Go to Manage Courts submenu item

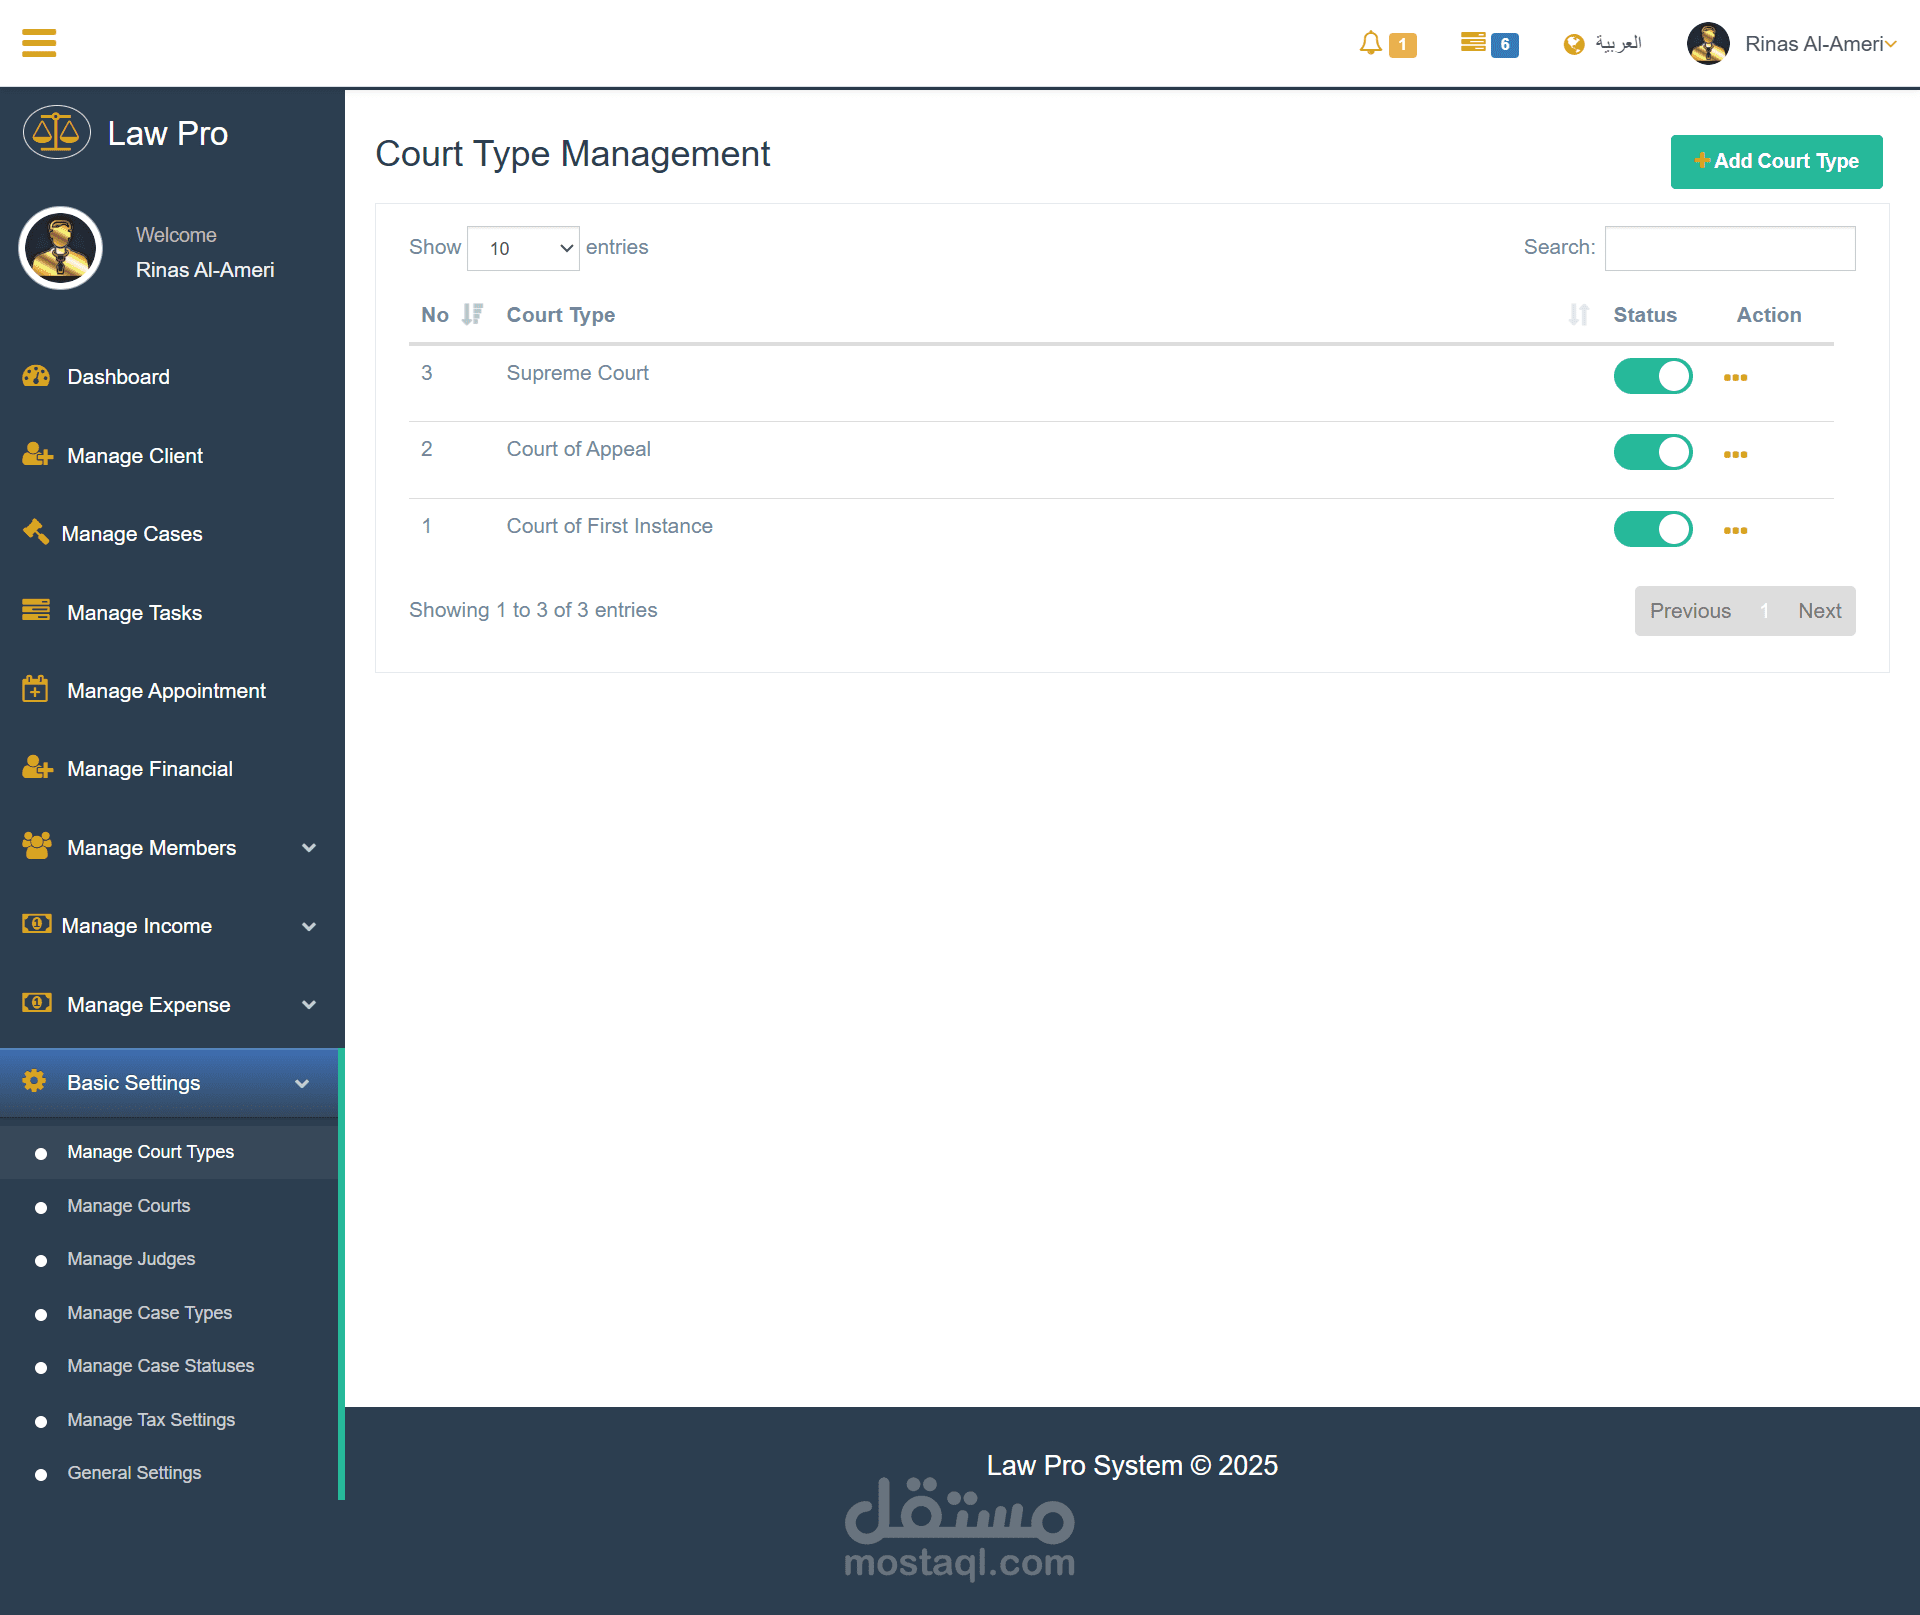pyautogui.click(x=128, y=1206)
